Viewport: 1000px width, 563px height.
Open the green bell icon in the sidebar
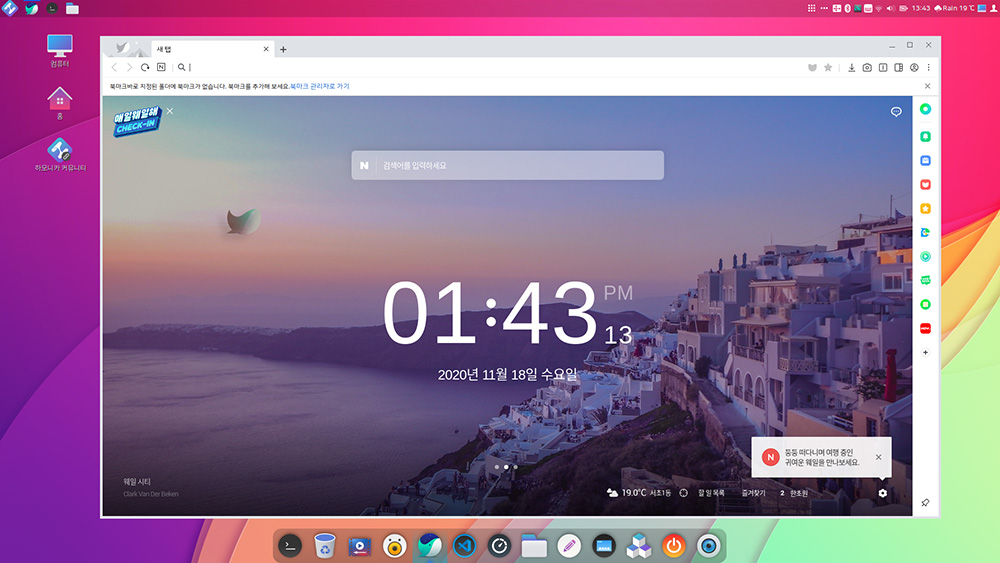click(925, 136)
